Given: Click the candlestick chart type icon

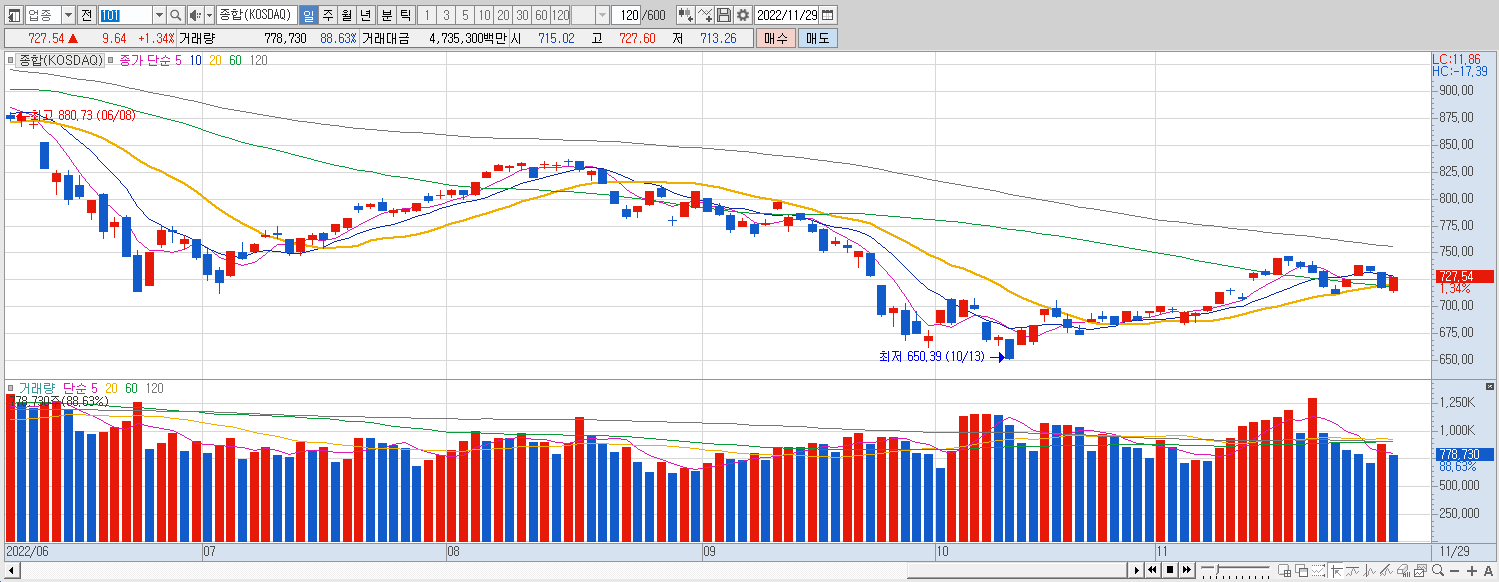Looking at the screenshot, I should pos(686,15).
